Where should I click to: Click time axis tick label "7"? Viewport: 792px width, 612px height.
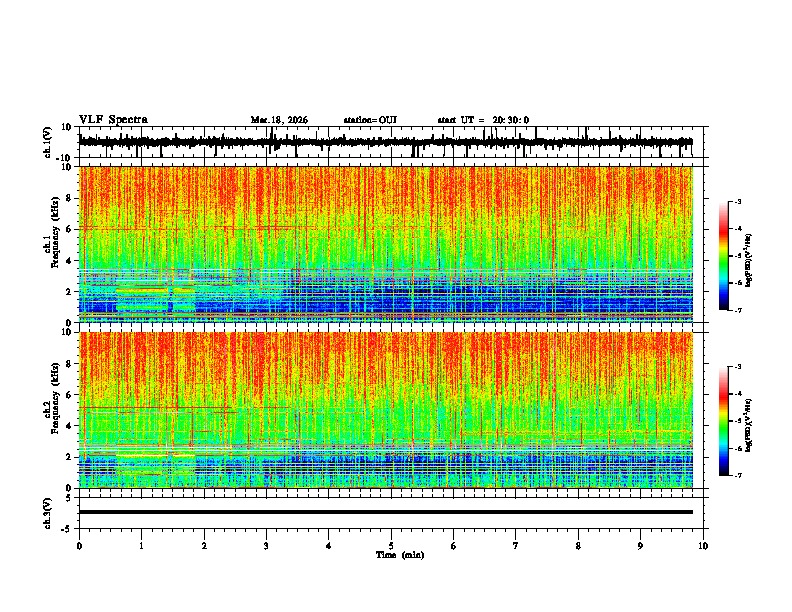point(516,546)
